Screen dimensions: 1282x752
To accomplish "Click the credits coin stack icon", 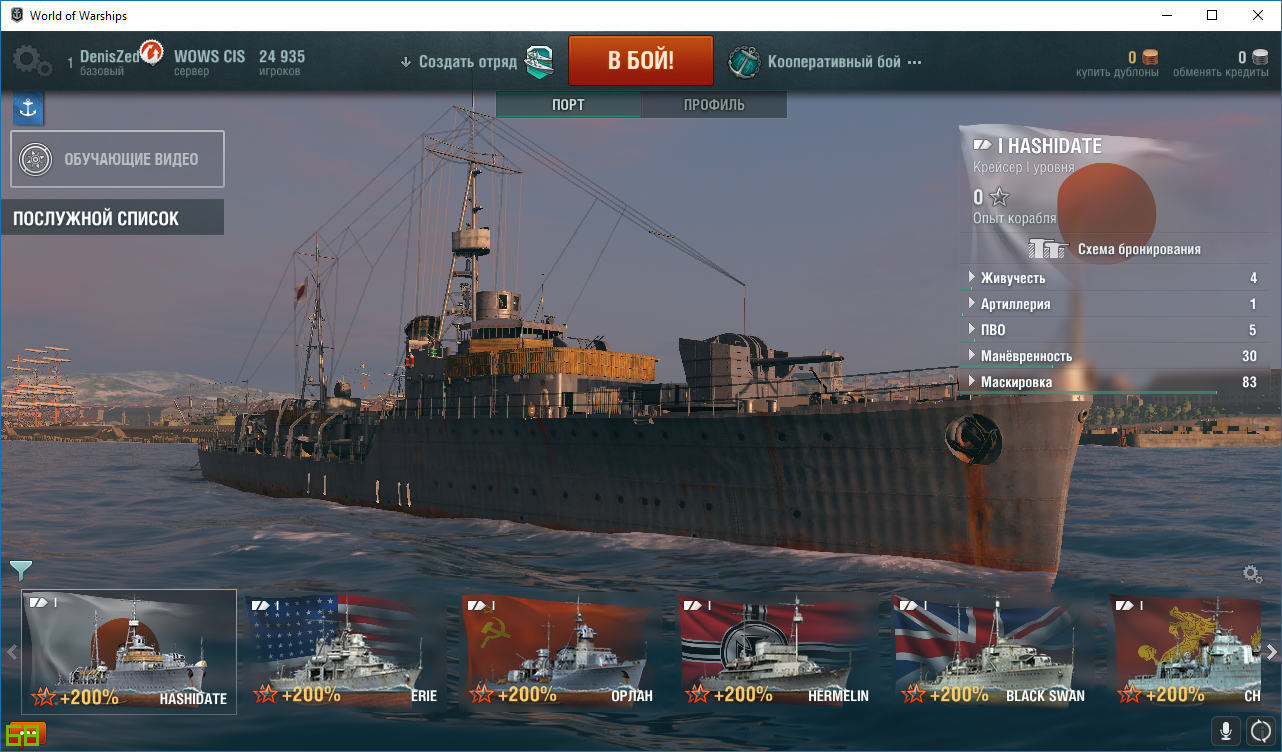I will pos(1259,57).
